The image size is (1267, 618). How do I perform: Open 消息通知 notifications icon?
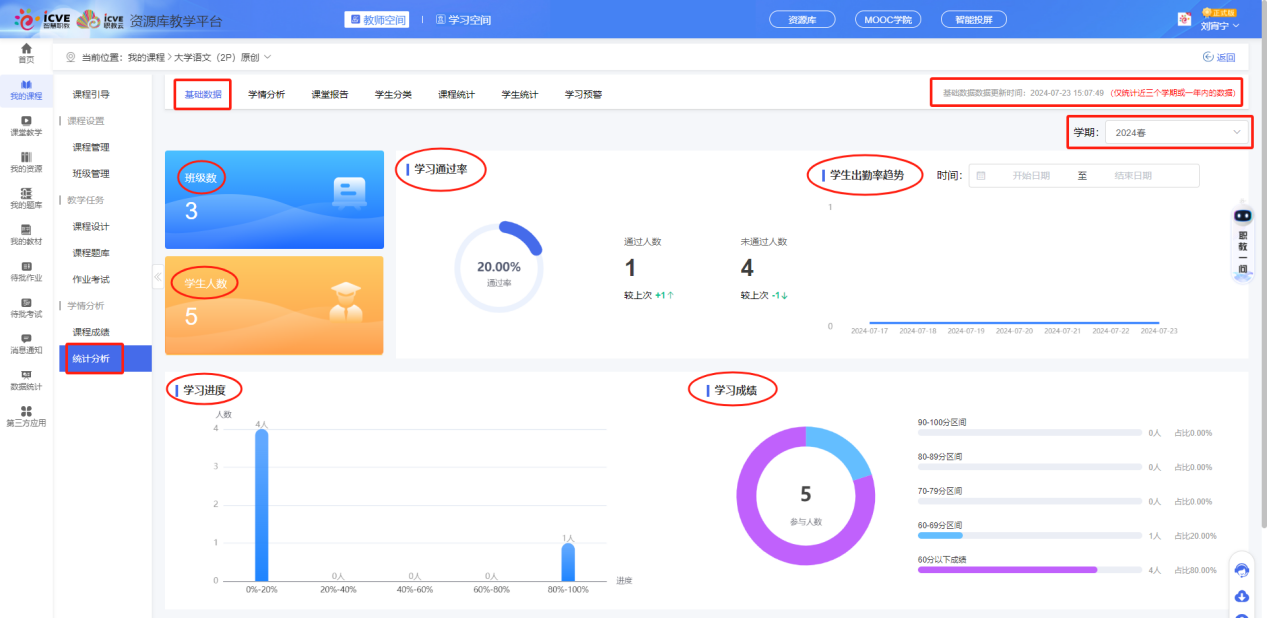(26, 344)
